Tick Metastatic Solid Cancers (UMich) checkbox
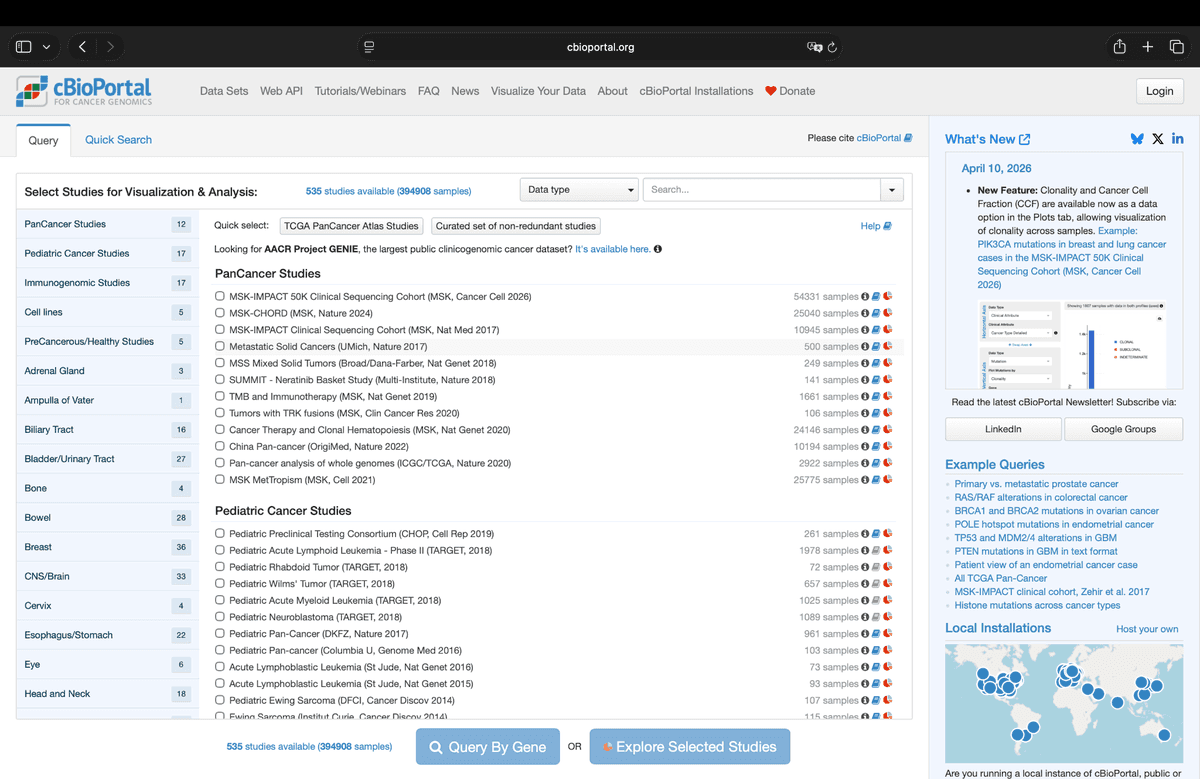 (x=220, y=346)
